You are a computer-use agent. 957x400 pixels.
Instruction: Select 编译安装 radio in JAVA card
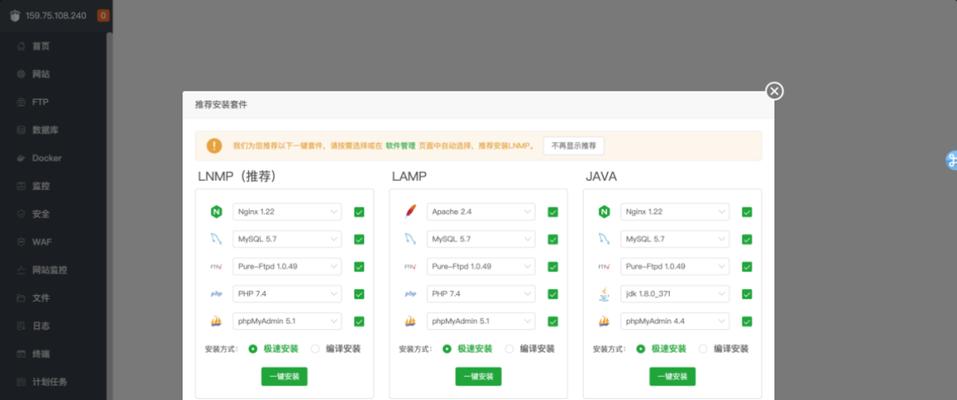coord(703,349)
